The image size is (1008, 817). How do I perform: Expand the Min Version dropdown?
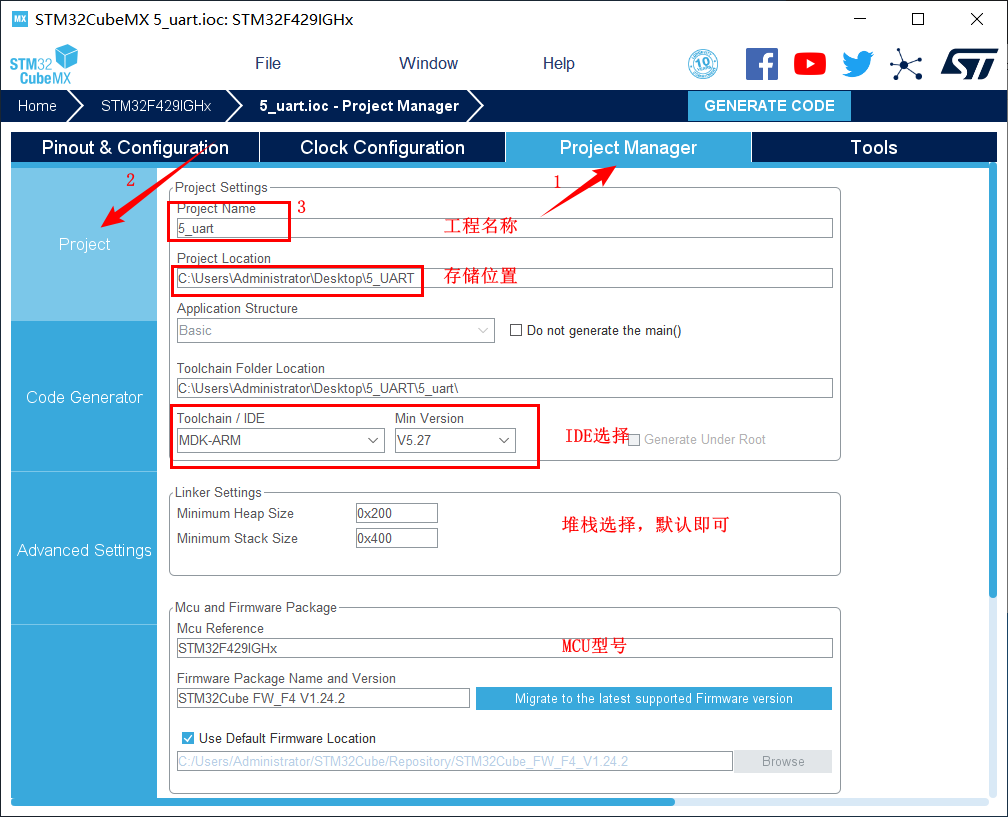(455, 440)
